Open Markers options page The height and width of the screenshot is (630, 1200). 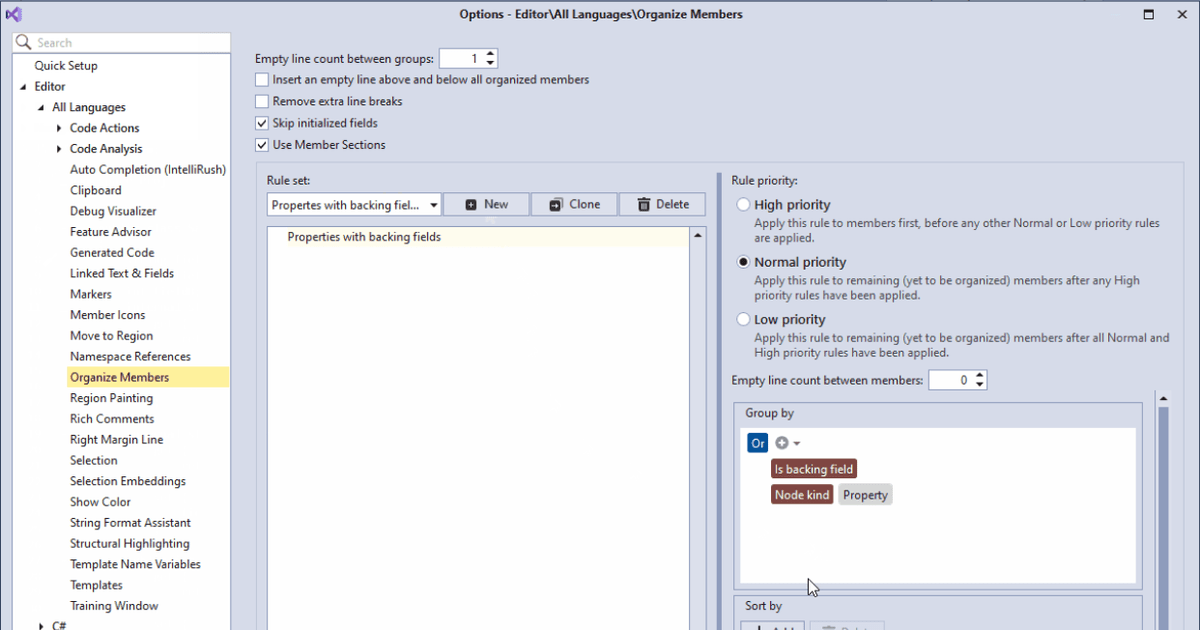(x=91, y=294)
